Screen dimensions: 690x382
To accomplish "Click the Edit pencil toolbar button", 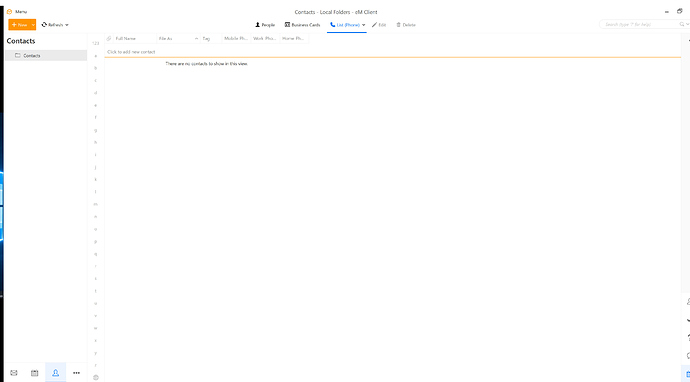I will (379, 25).
